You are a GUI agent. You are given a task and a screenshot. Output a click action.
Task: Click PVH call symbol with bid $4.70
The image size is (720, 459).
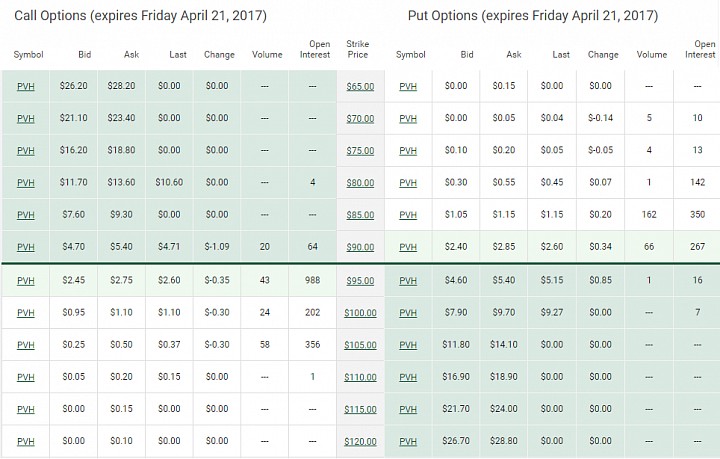pyautogui.click(x=26, y=247)
